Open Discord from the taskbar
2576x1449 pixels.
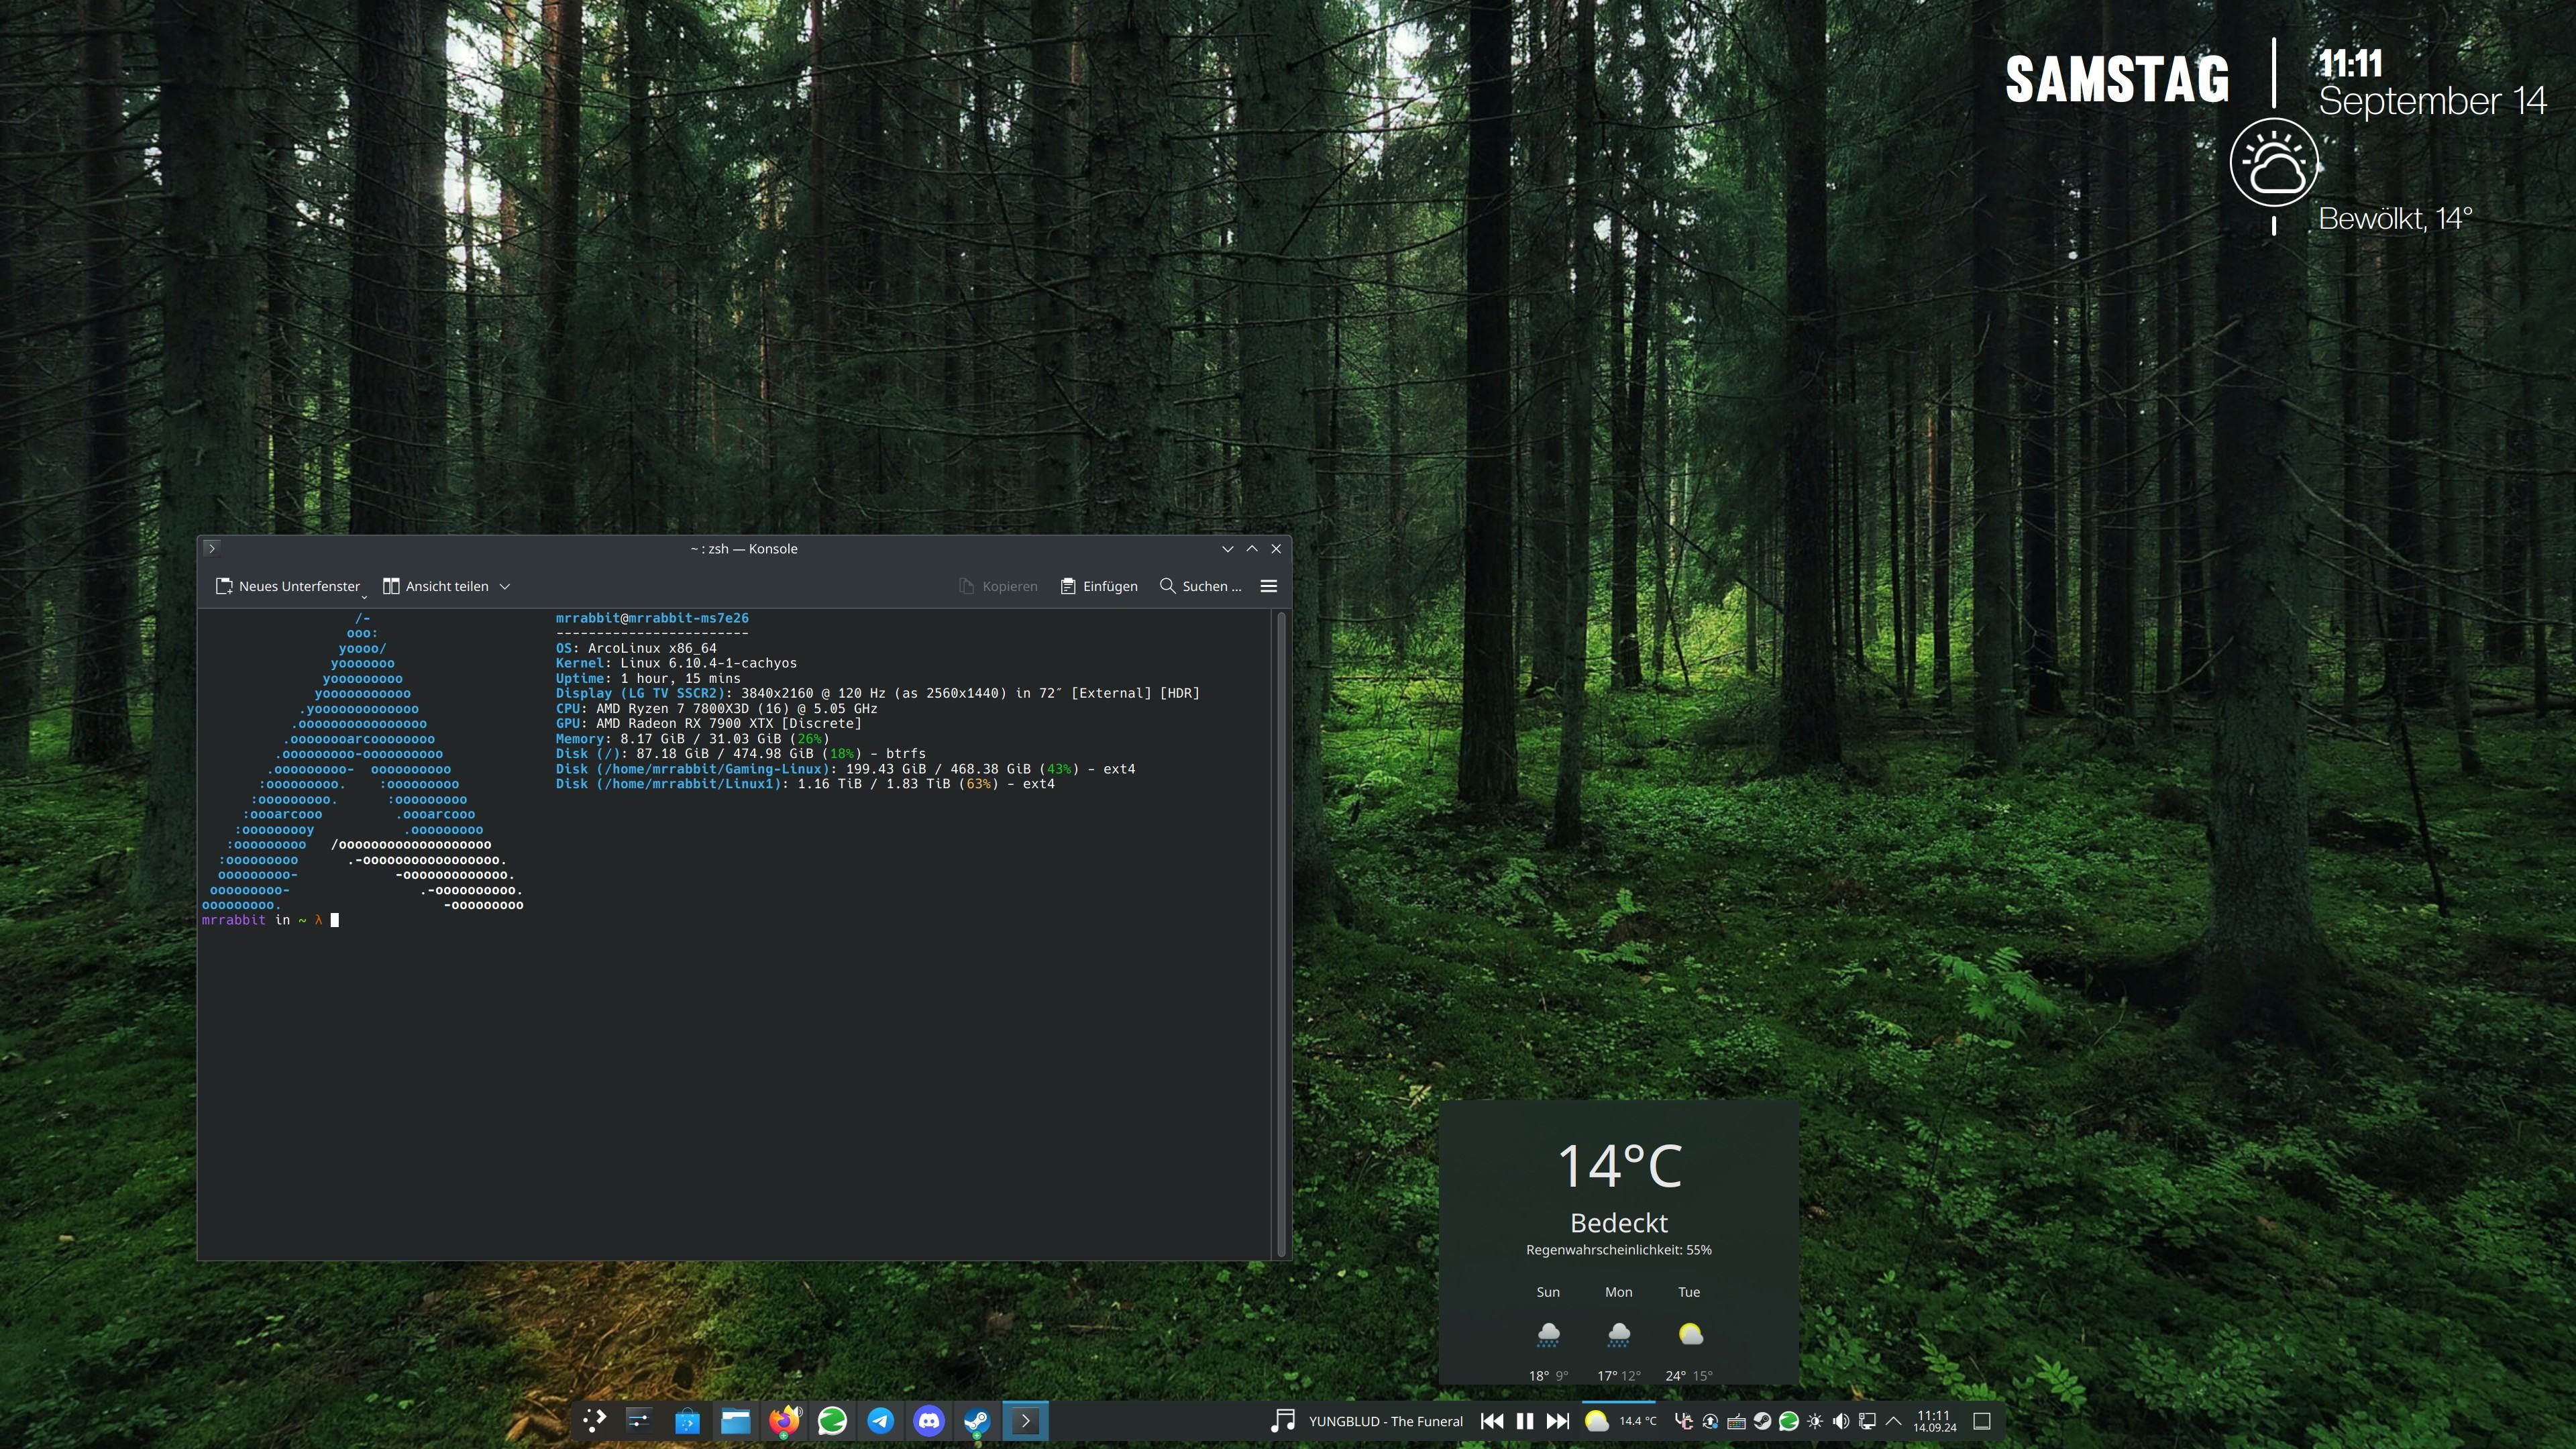point(929,1421)
